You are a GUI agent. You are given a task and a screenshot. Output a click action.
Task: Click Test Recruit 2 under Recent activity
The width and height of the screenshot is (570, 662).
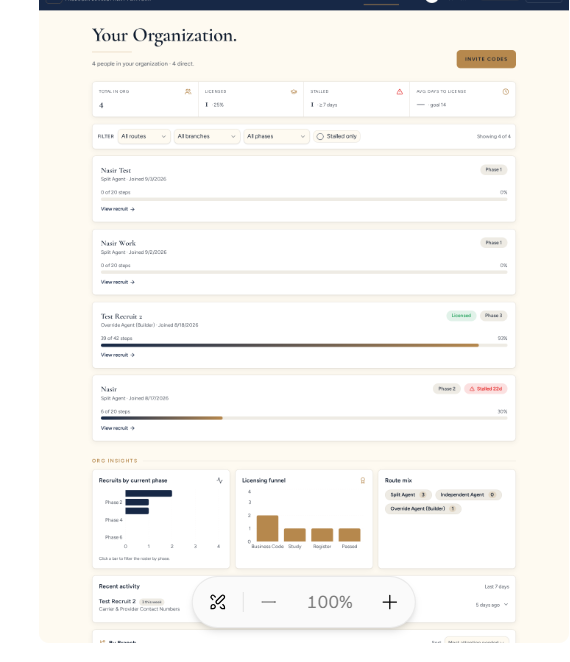(x=117, y=601)
